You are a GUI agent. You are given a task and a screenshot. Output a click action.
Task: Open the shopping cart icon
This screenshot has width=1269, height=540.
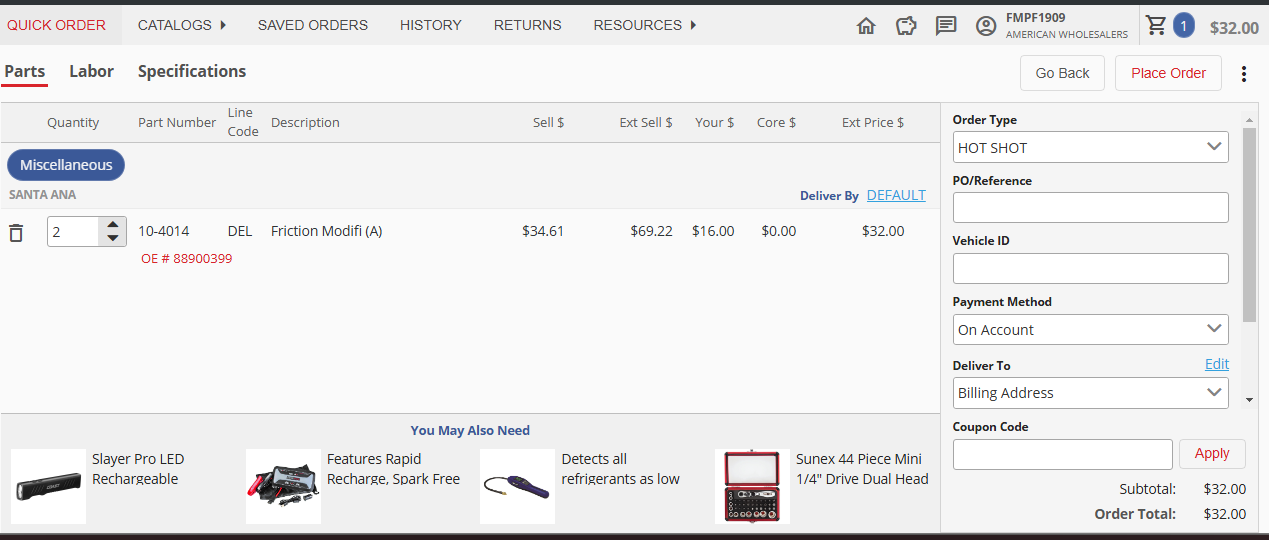pyautogui.click(x=1156, y=25)
